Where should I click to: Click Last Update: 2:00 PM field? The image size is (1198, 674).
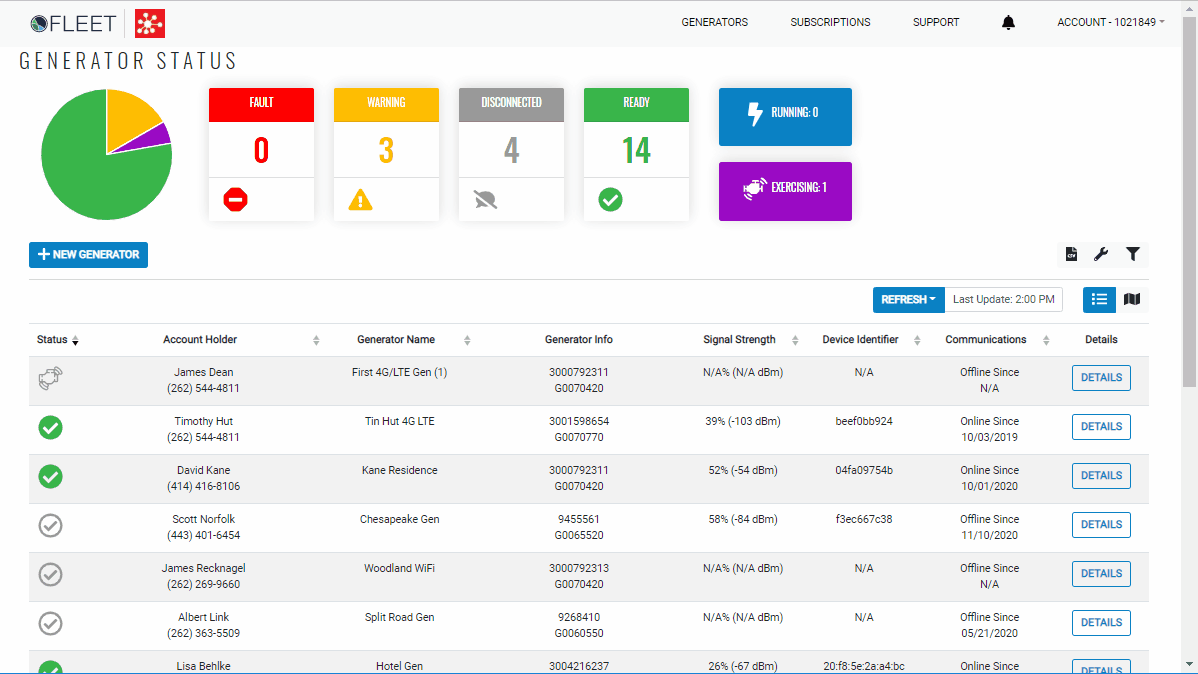coord(1004,300)
